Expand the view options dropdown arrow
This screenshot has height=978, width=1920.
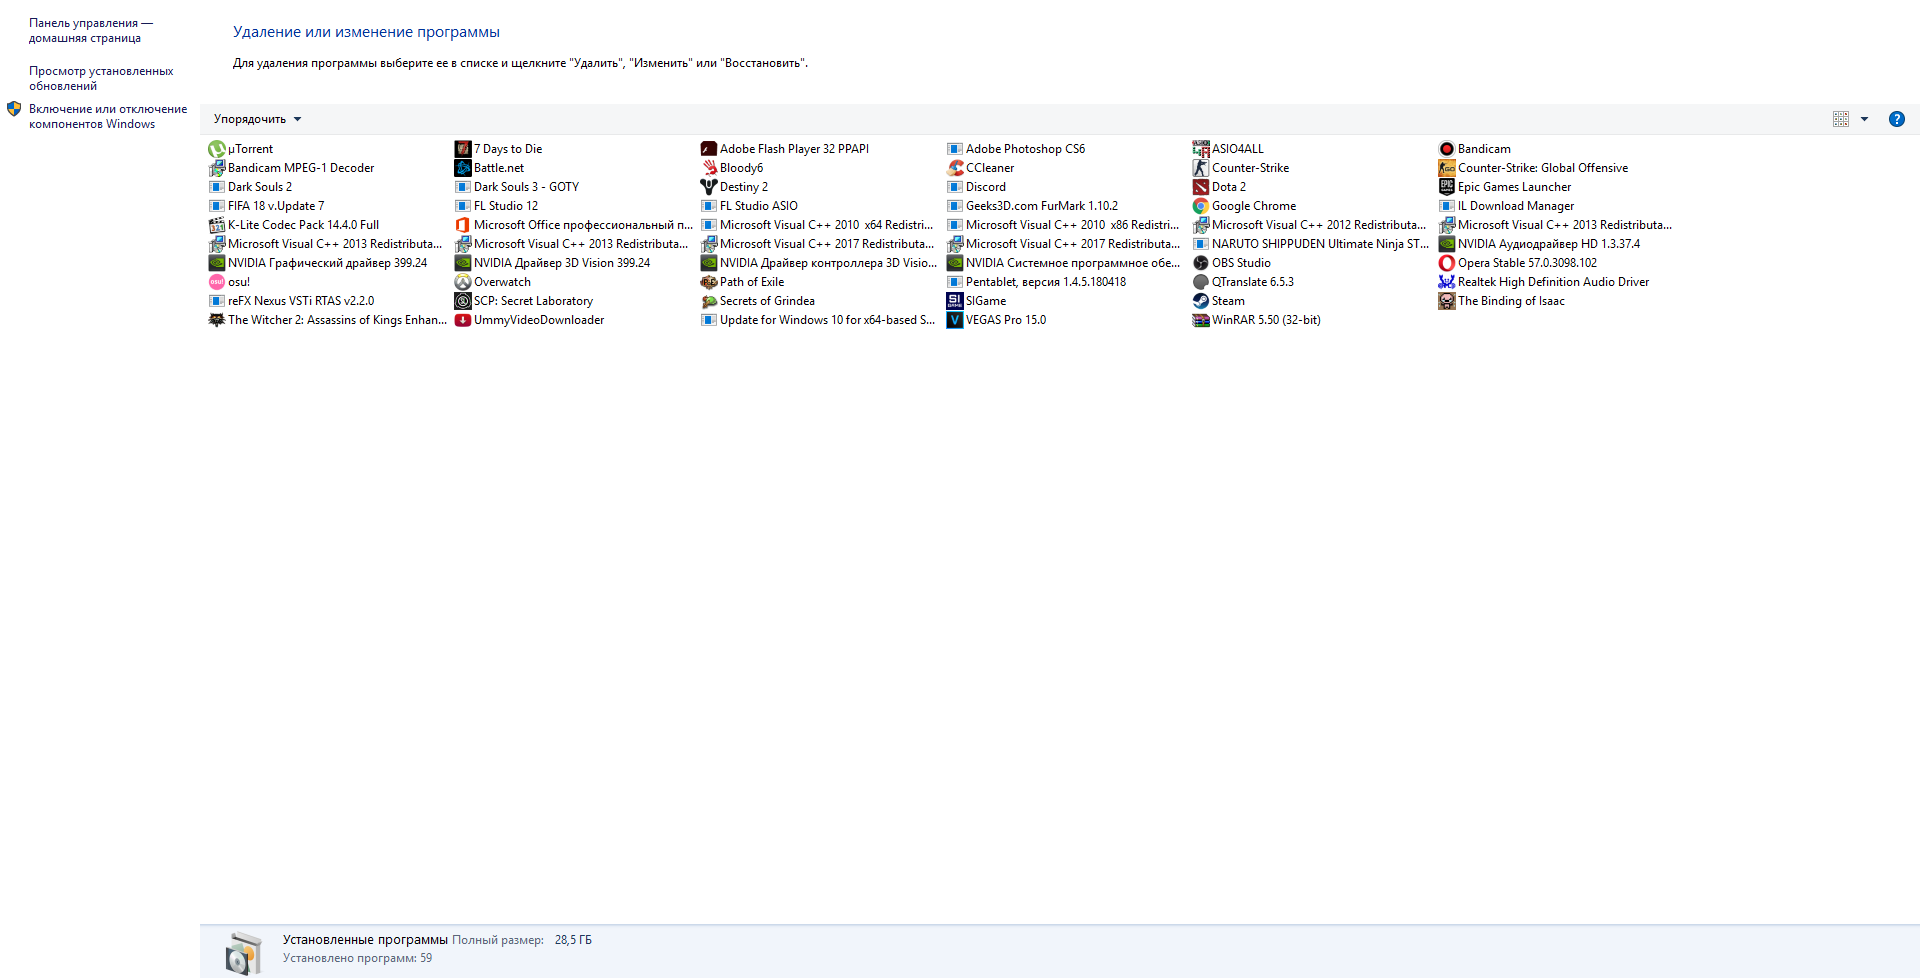(1864, 119)
